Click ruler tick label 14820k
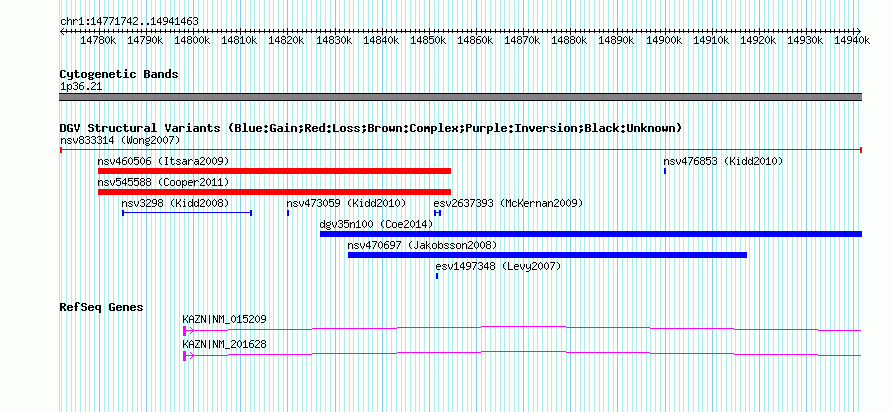The image size is (890, 412). [287, 40]
